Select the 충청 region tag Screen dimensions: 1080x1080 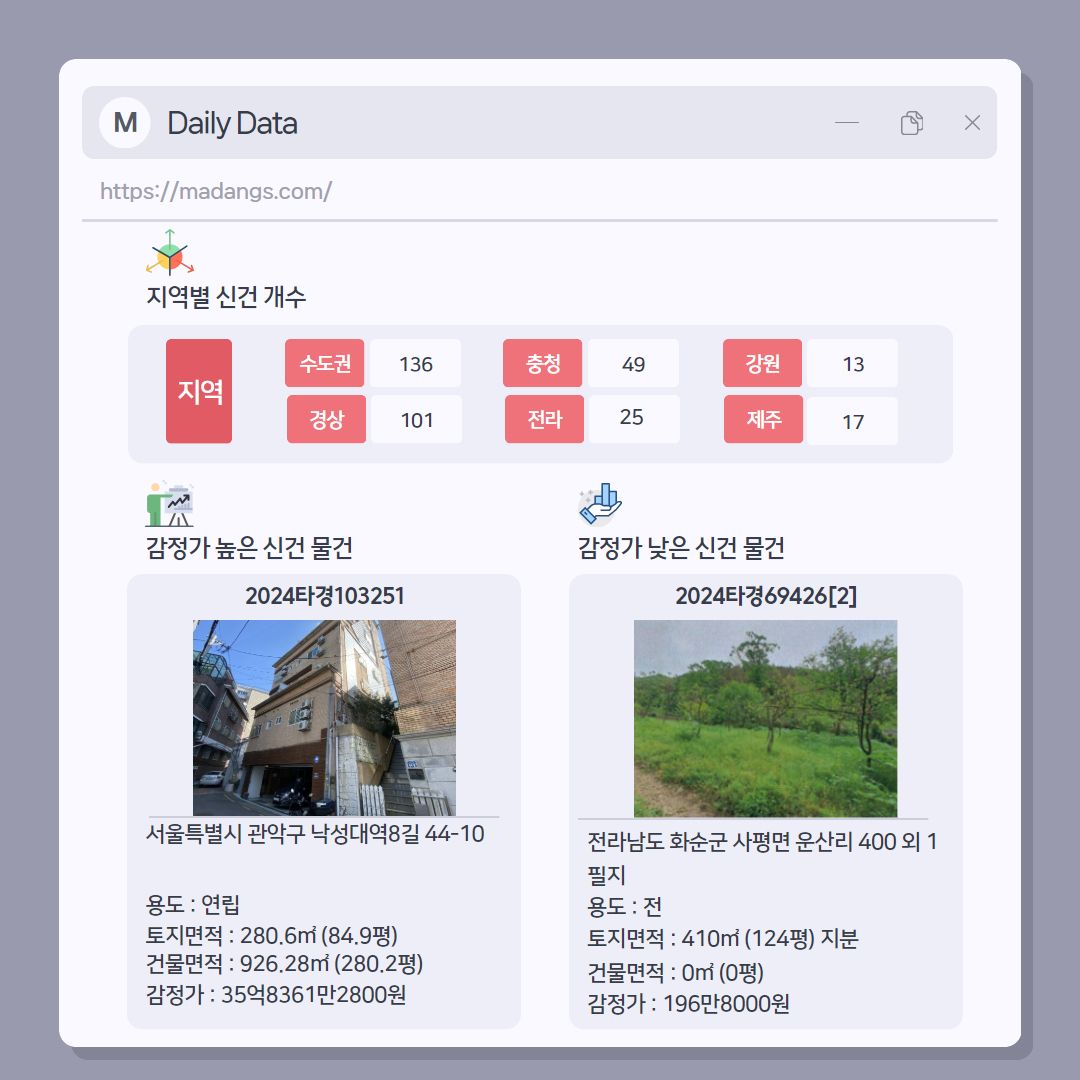pos(542,363)
